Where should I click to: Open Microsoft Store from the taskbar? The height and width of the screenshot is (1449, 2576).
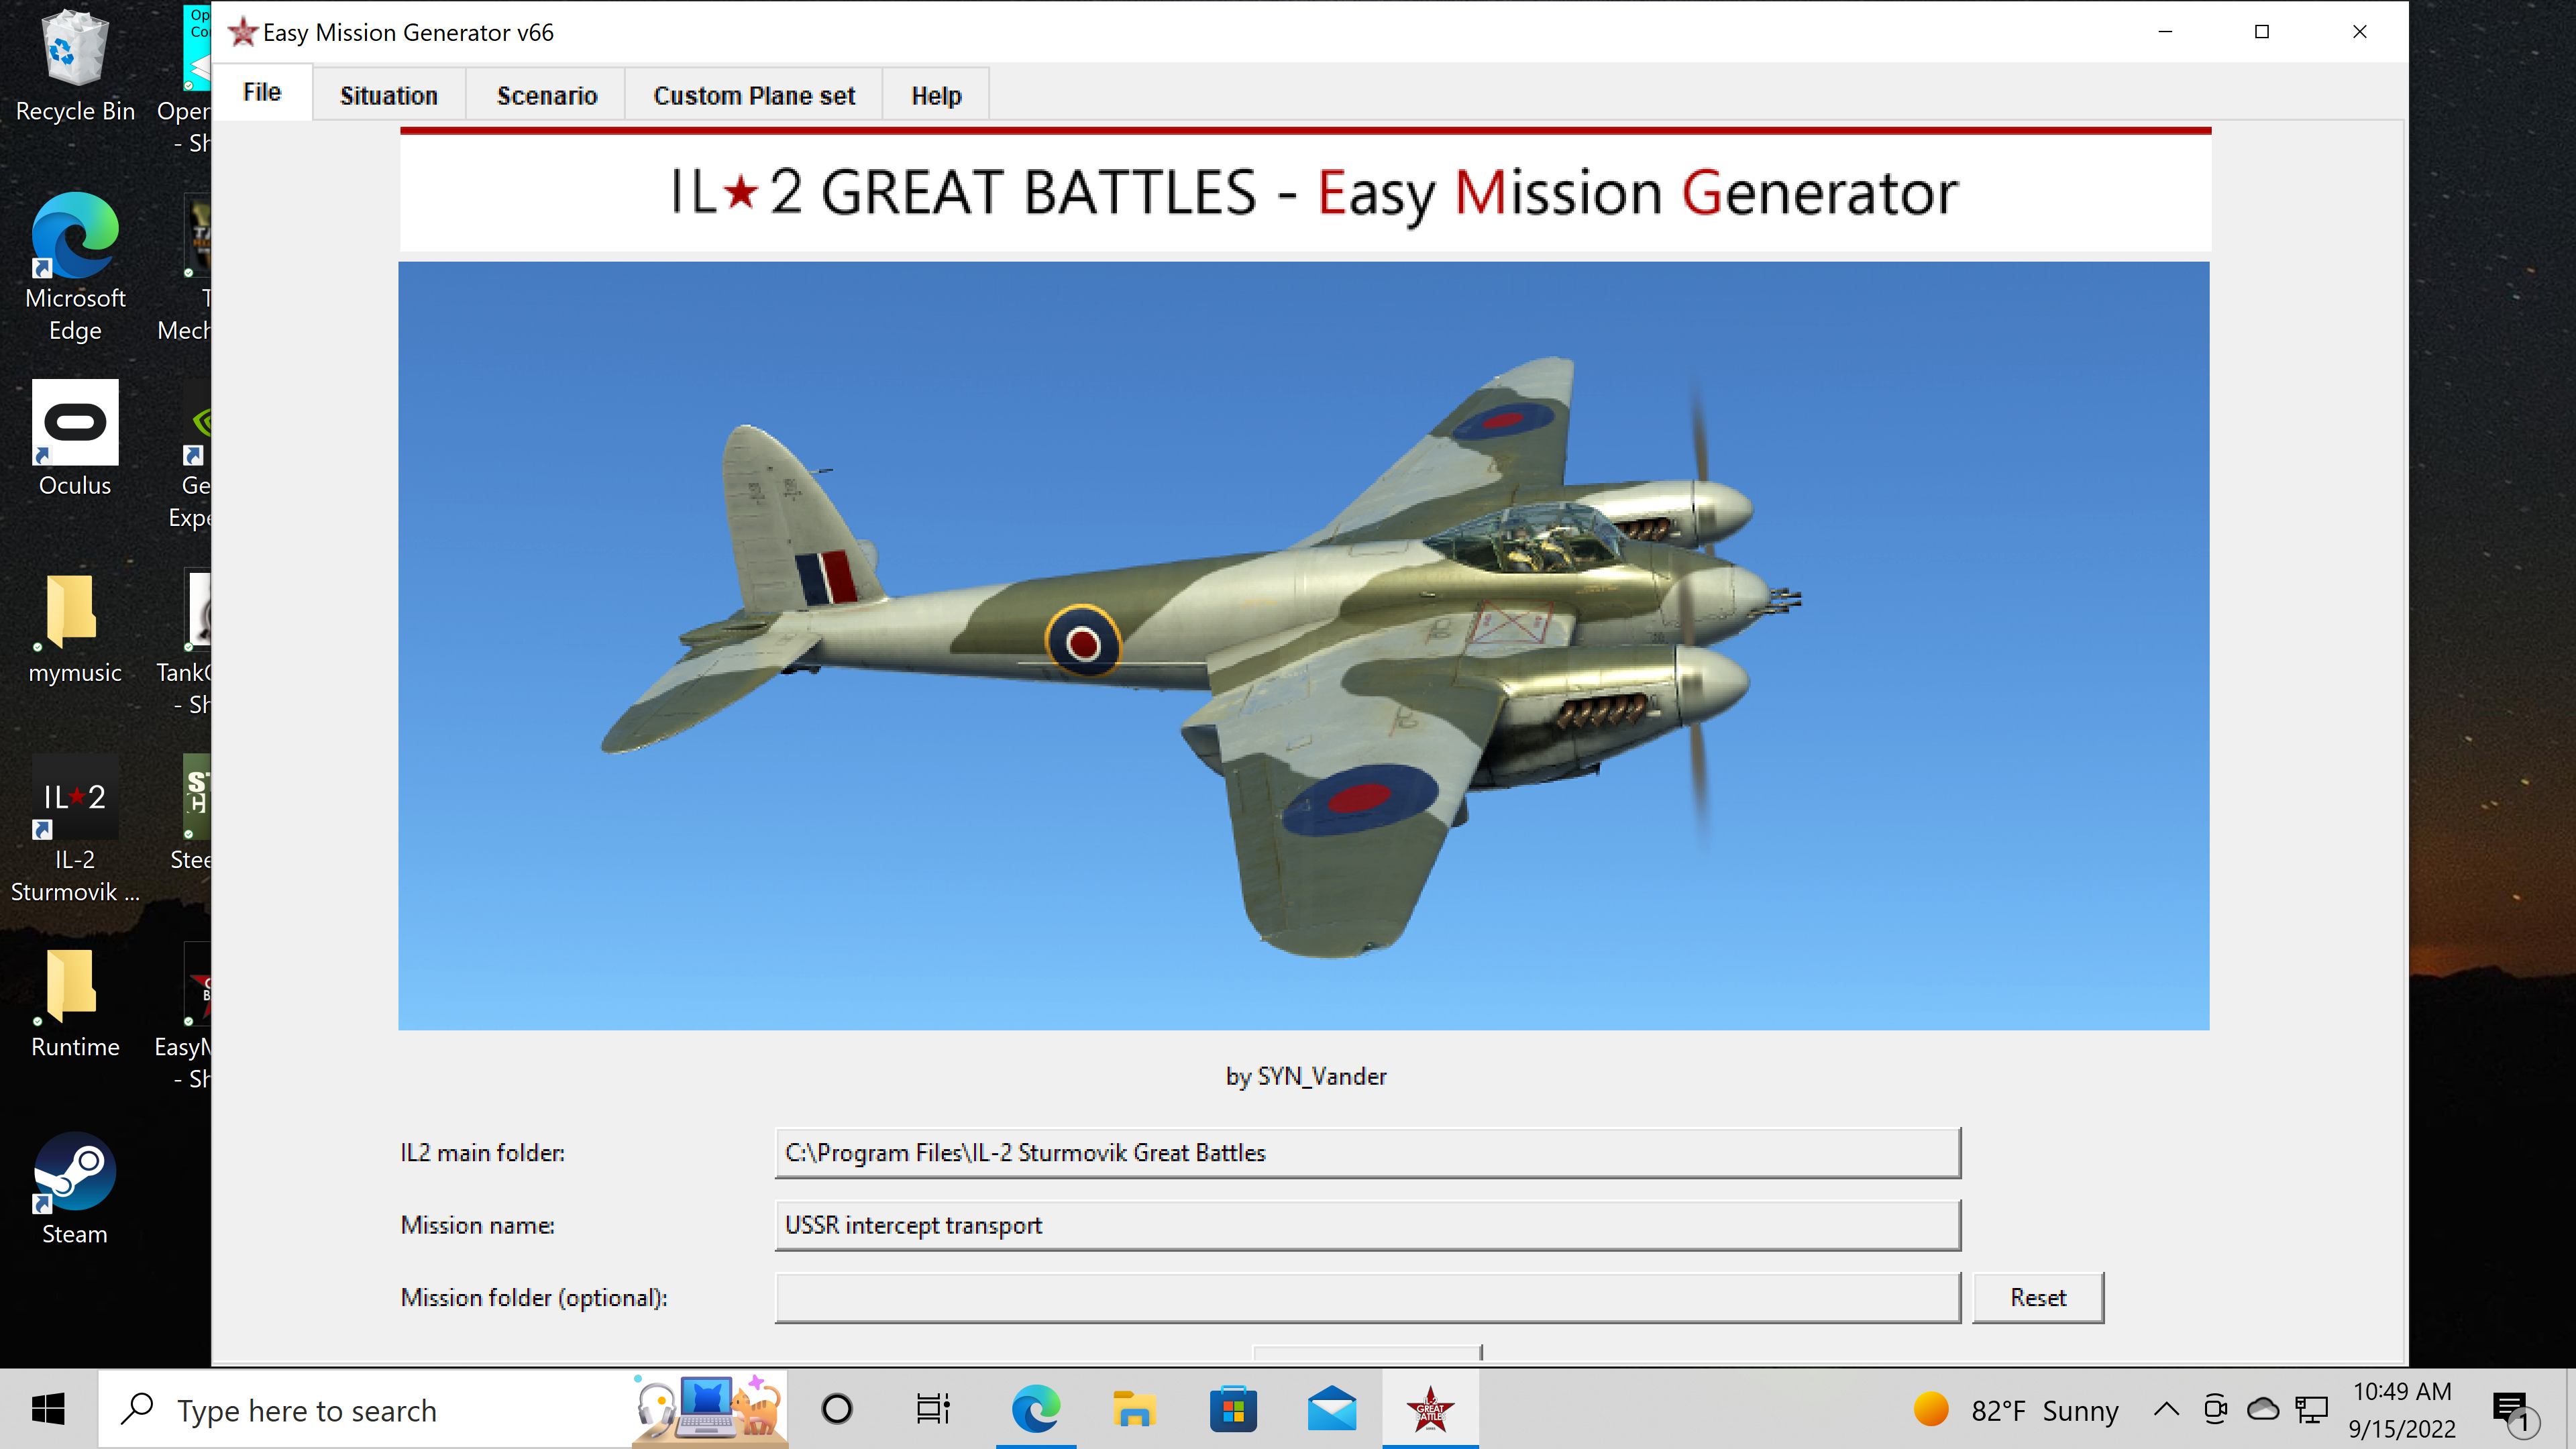click(x=1233, y=1410)
